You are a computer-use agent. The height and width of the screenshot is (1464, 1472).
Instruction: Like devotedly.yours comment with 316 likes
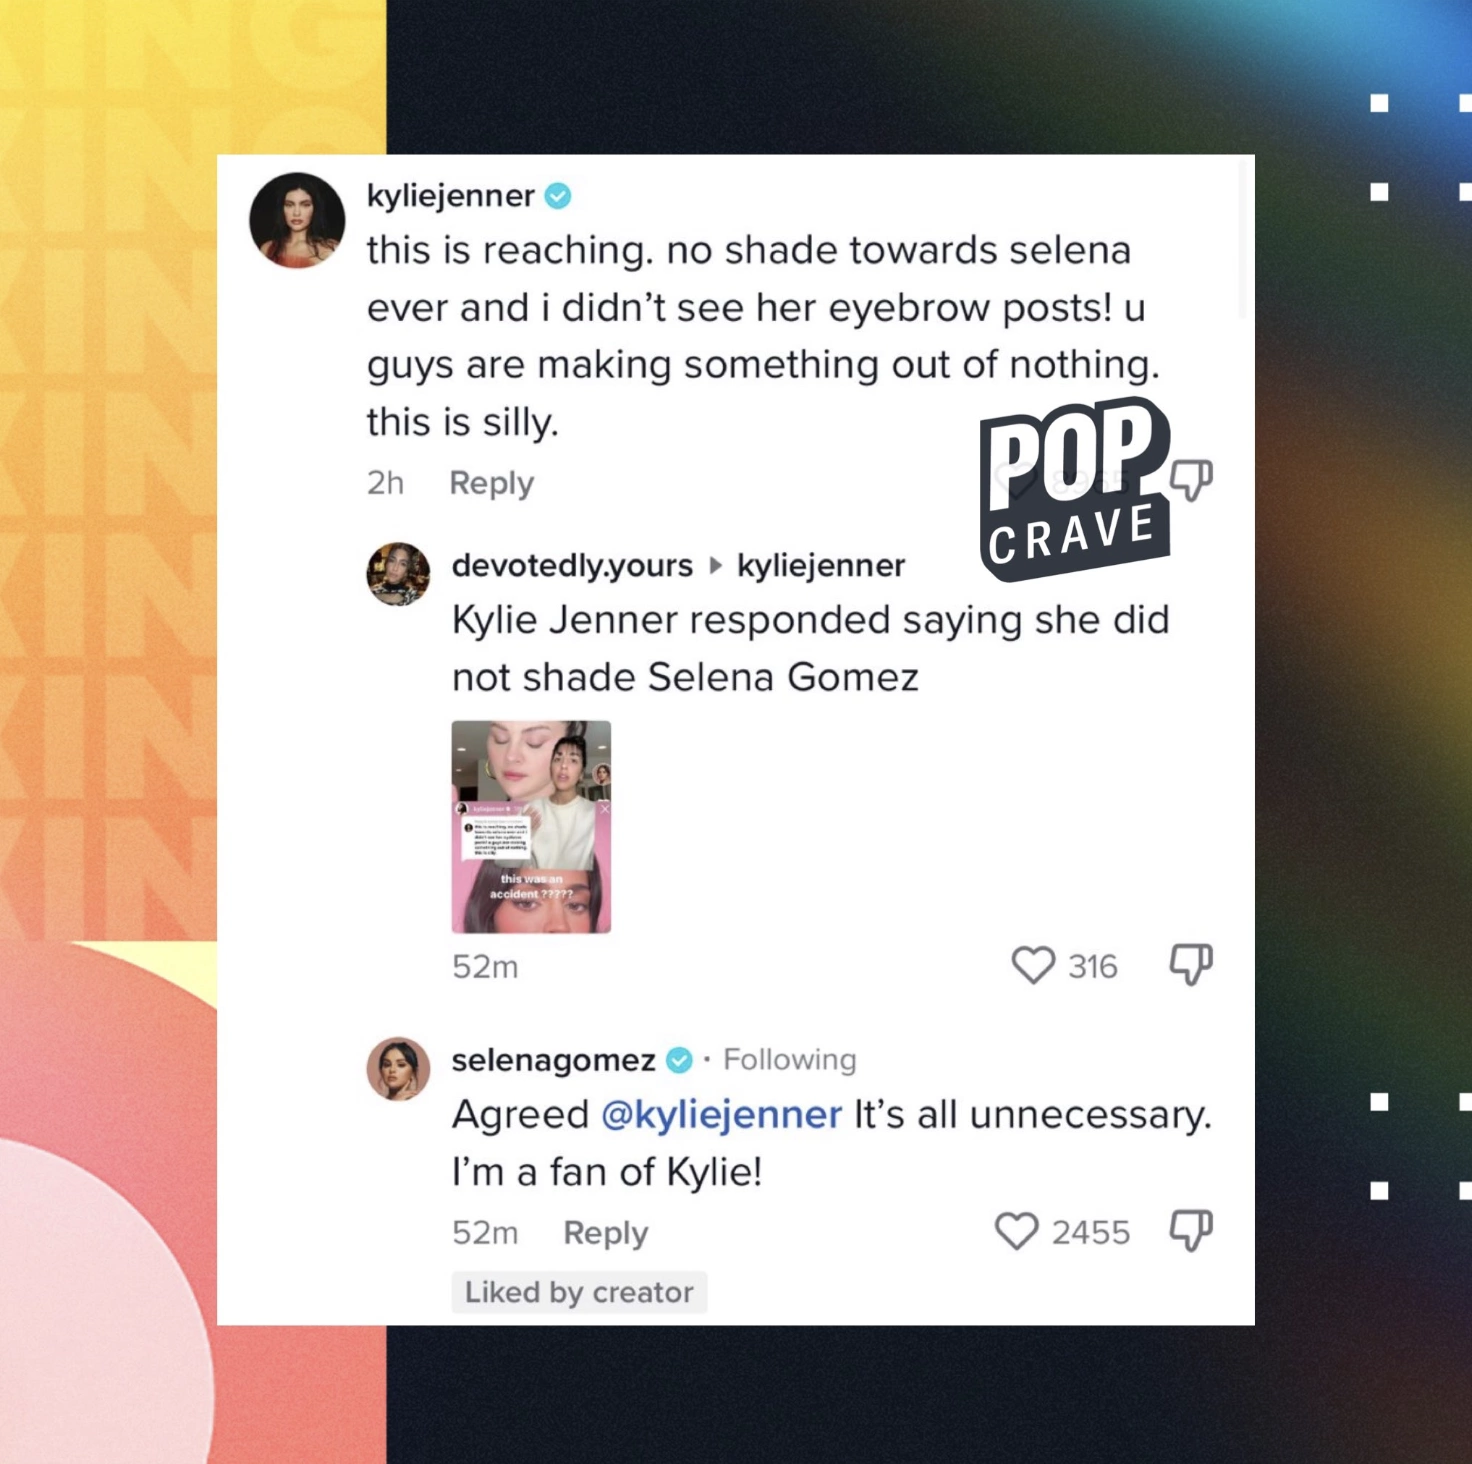click(x=1033, y=965)
